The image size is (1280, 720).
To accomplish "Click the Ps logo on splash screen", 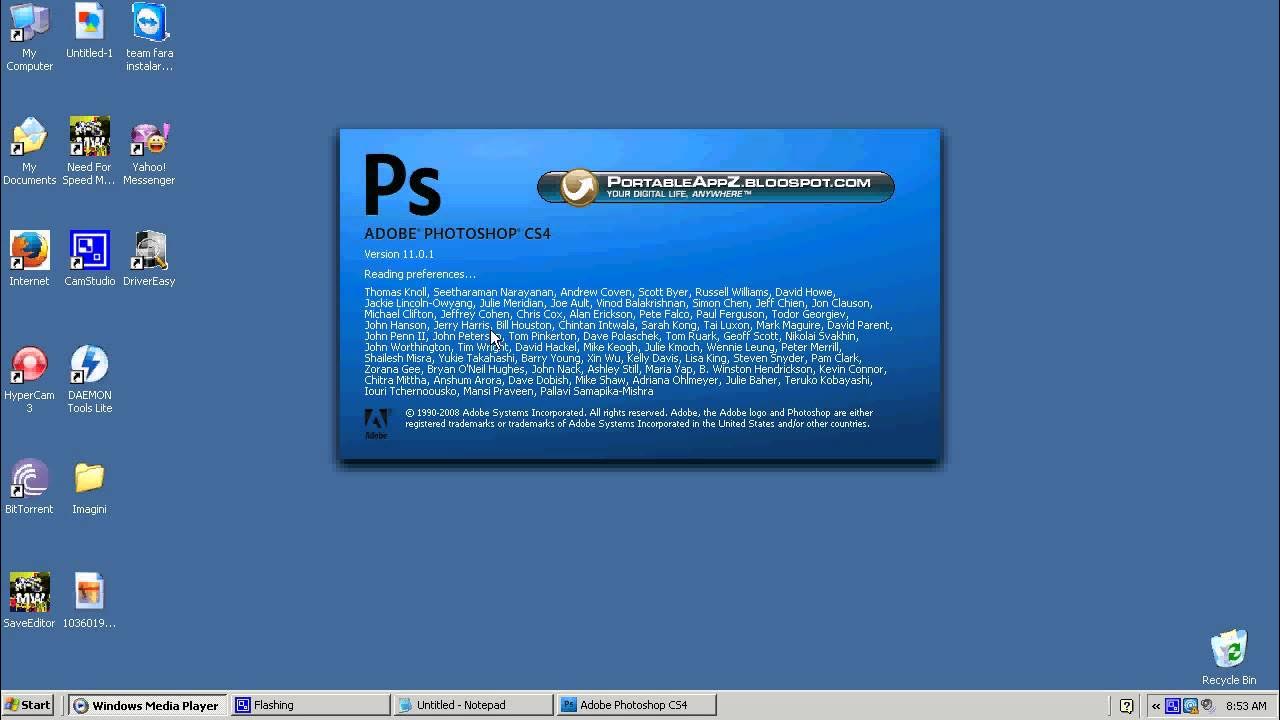I will (401, 185).
